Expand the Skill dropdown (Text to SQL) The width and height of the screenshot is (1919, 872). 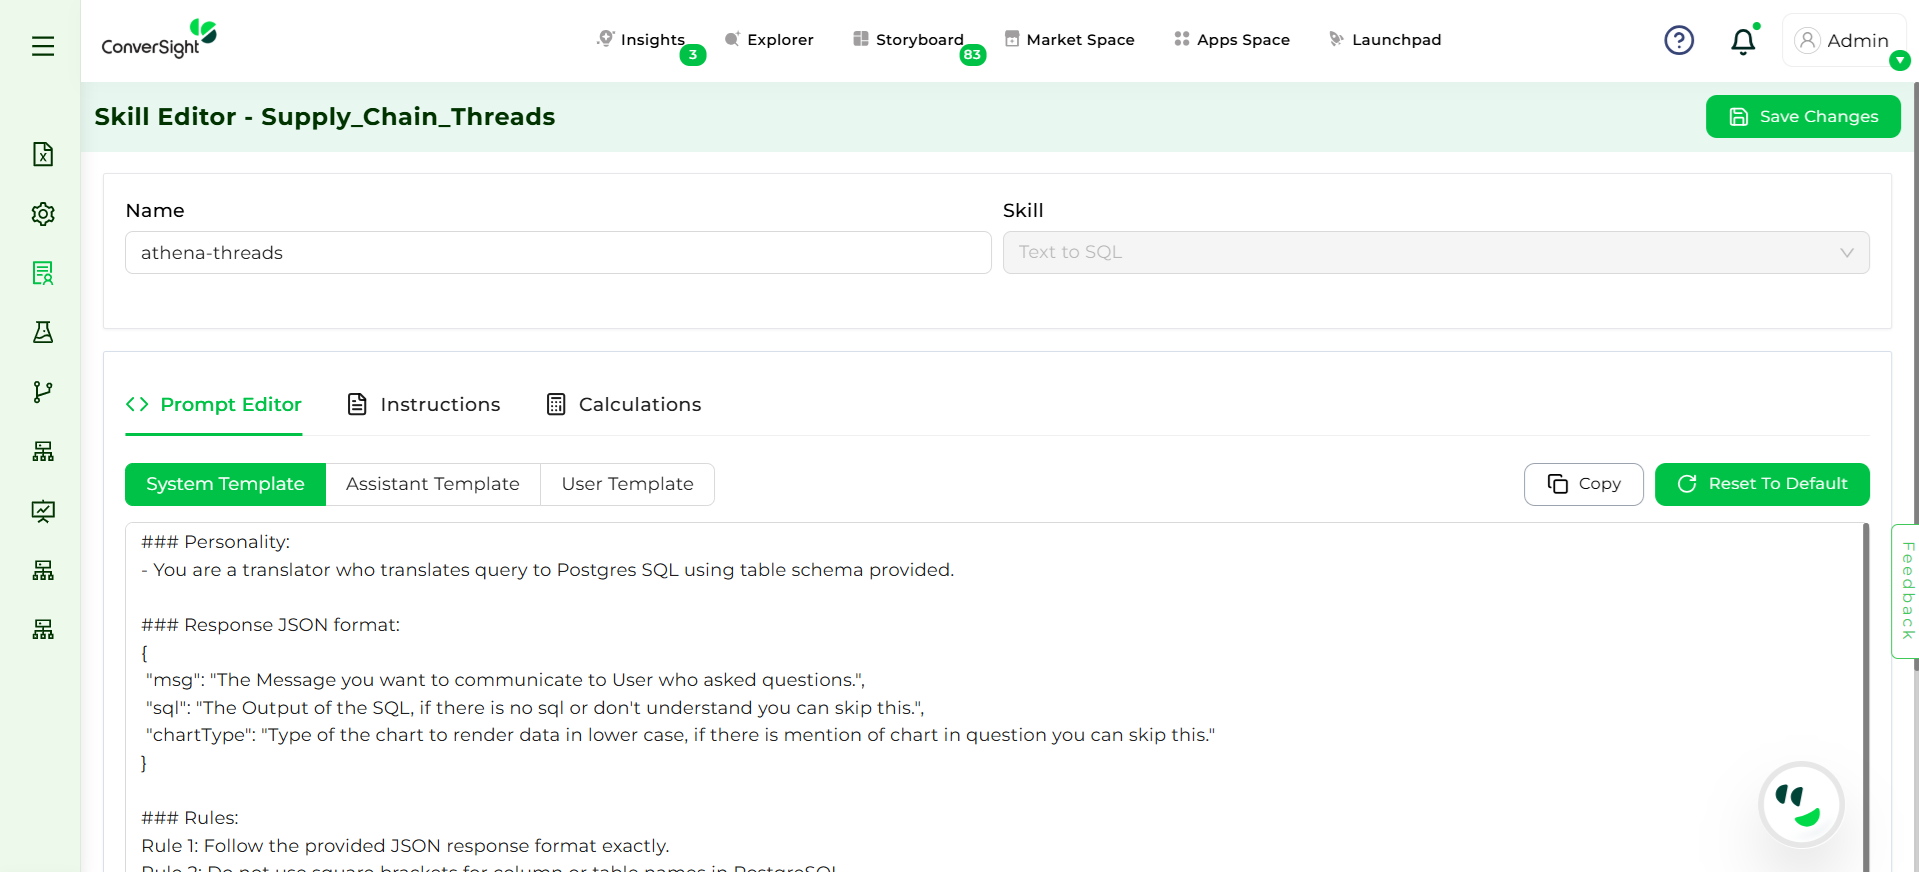pos(1435,253)
